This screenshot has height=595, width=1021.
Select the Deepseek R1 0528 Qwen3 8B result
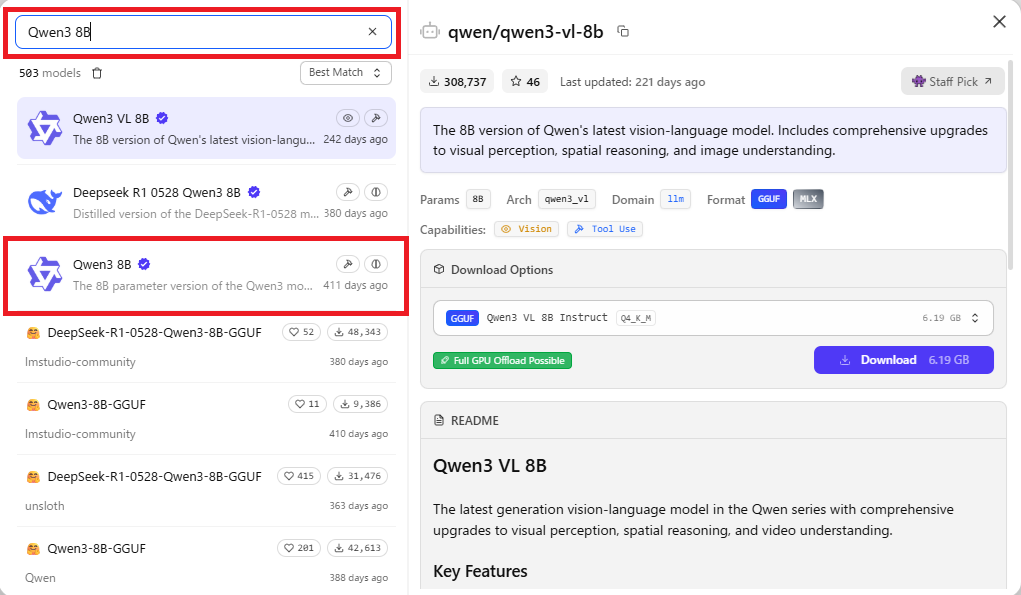coord(206,202)
